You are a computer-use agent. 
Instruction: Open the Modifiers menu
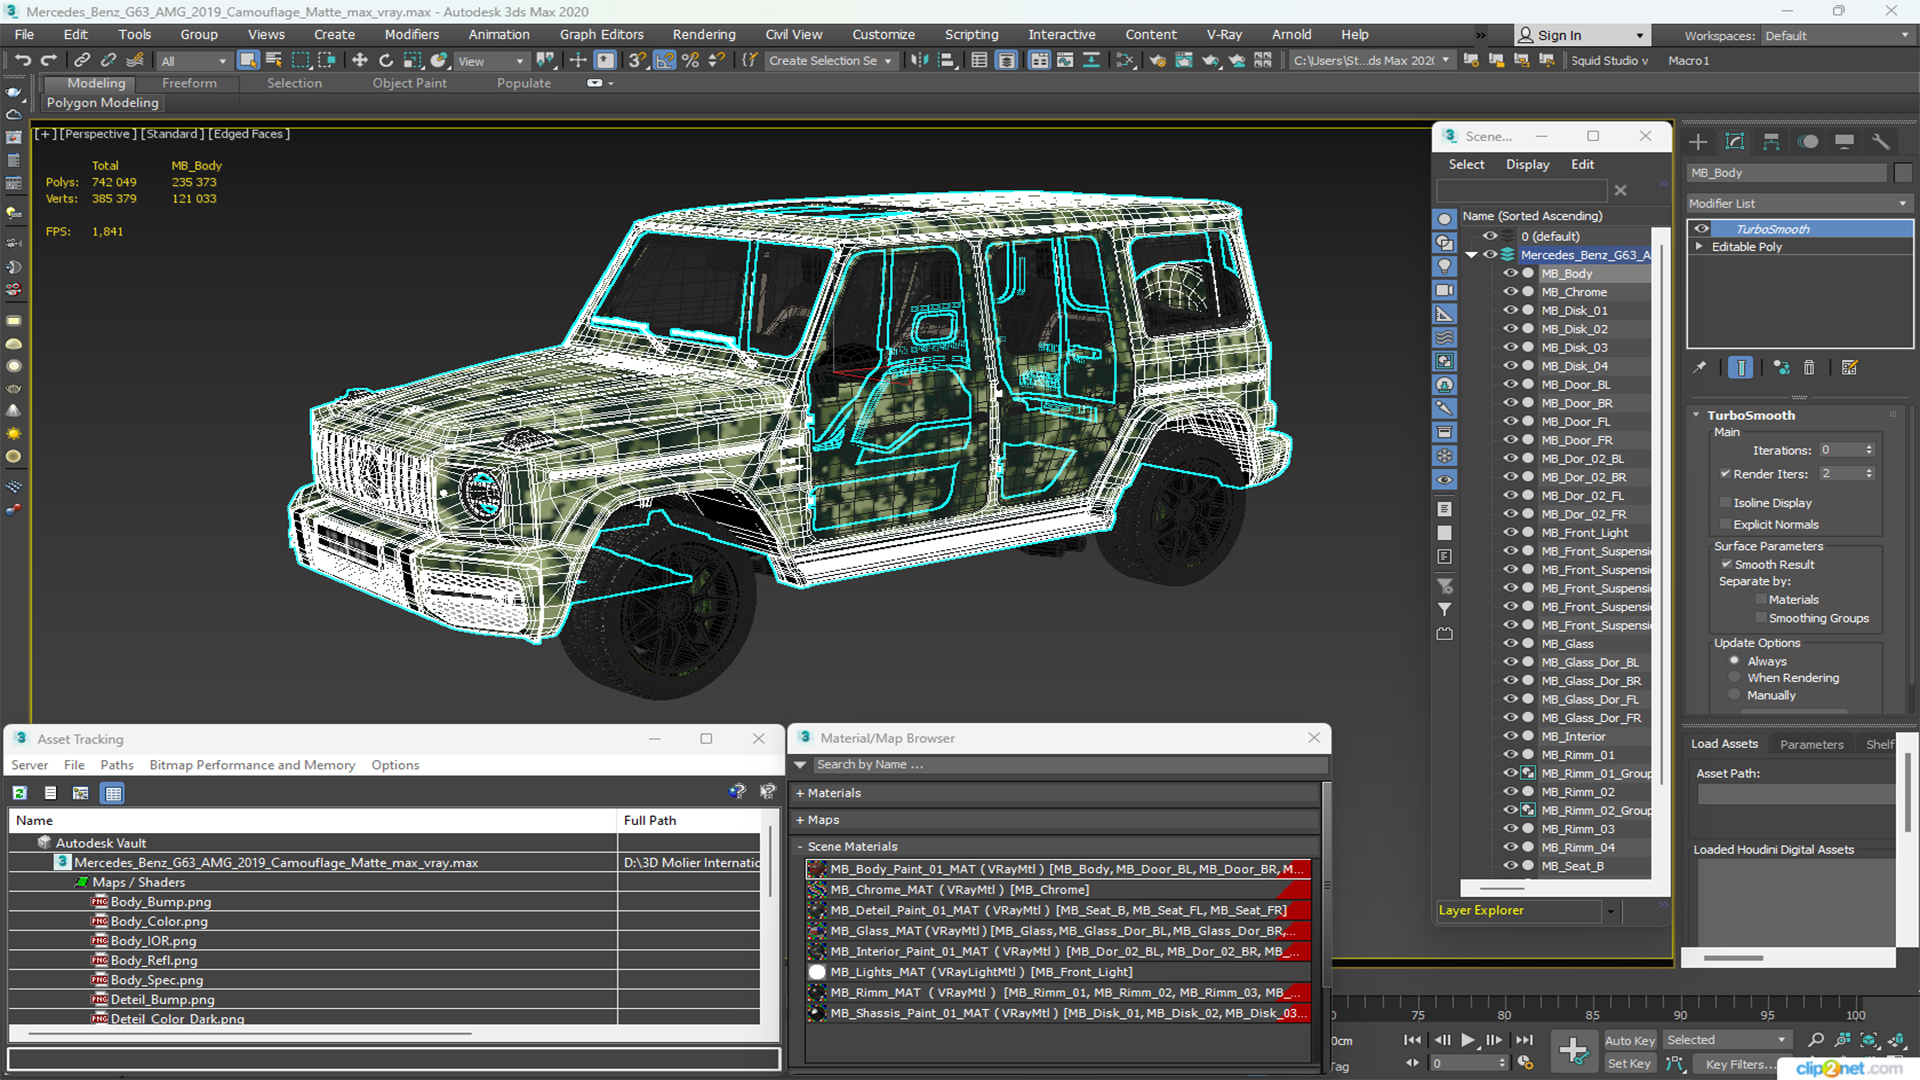(x=411, y=34)
